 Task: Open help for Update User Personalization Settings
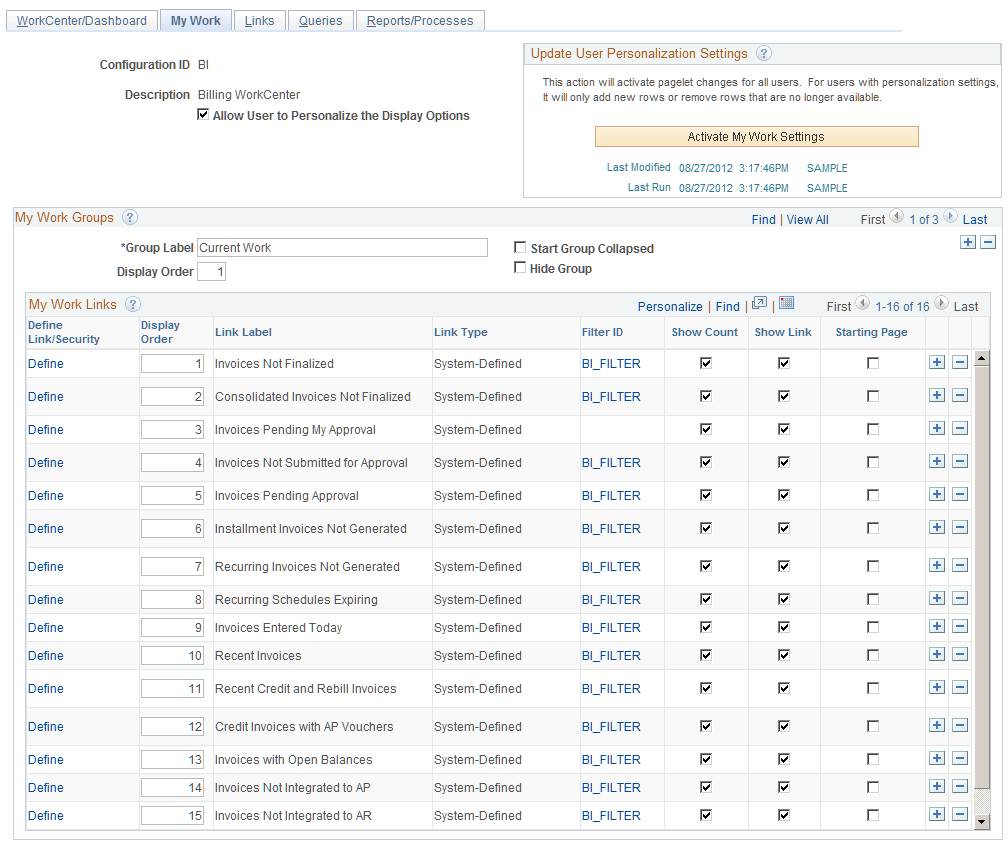pos(763,53)
